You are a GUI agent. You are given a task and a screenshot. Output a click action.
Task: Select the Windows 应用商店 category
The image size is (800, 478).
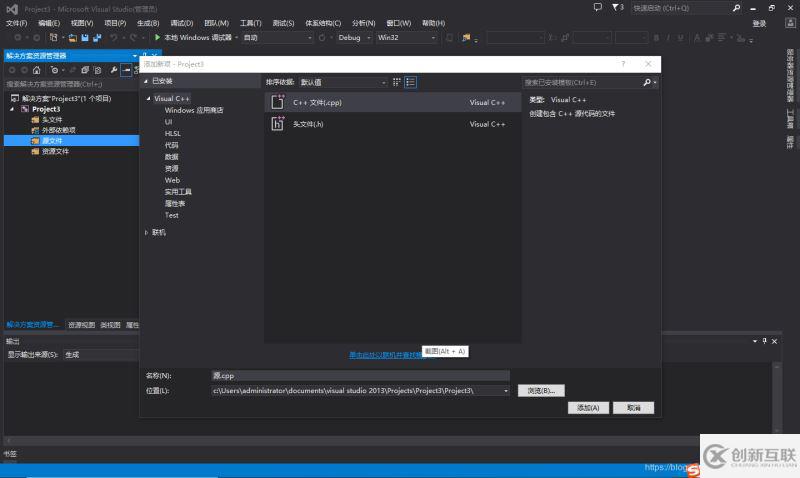tap(194, 110)
